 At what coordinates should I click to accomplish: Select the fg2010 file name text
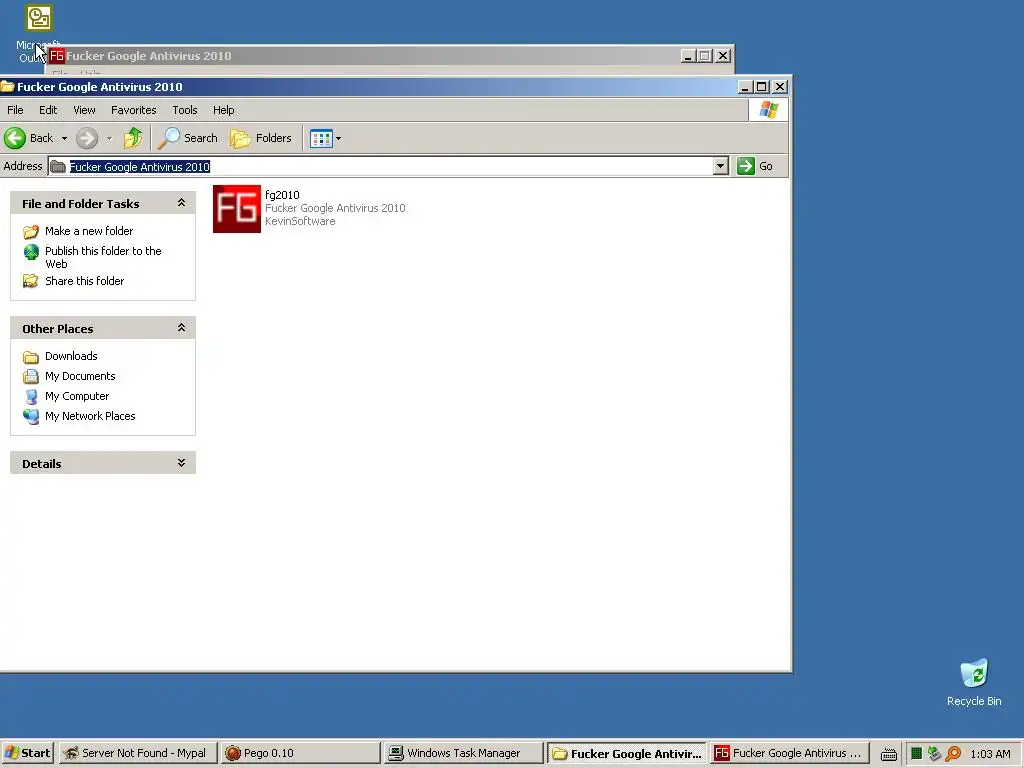pos(282,195)
